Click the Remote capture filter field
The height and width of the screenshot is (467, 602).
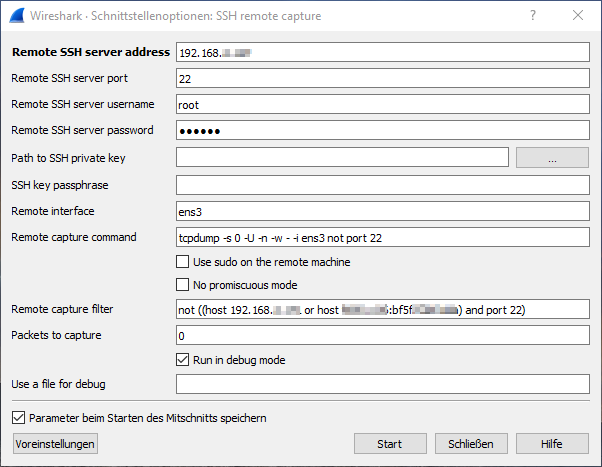coord(383,309)
